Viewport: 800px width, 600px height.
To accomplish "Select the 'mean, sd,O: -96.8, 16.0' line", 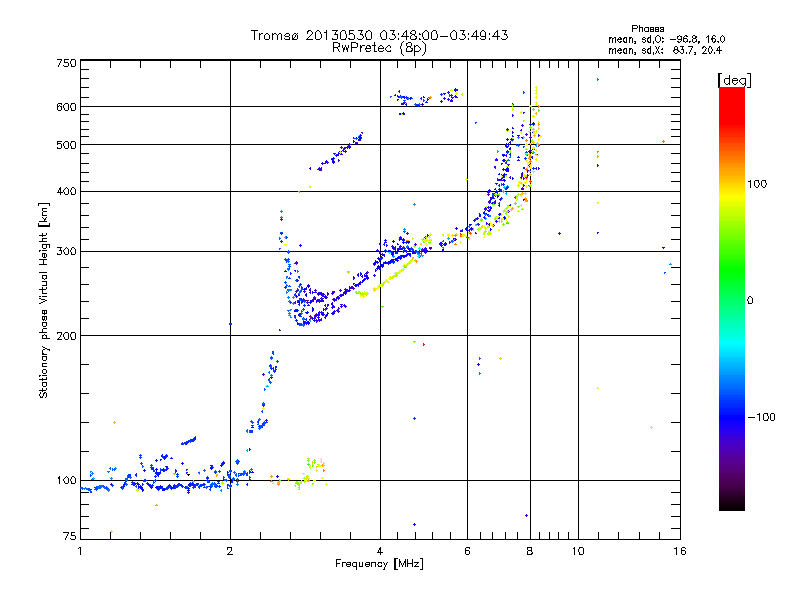I will 666,39.
